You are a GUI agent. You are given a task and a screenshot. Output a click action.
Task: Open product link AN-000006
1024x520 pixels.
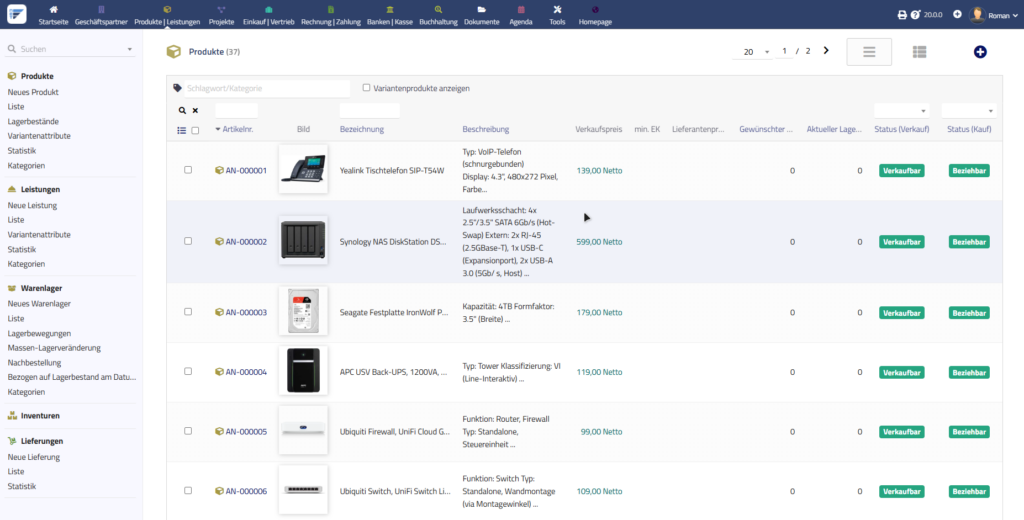tap(246, 491)
